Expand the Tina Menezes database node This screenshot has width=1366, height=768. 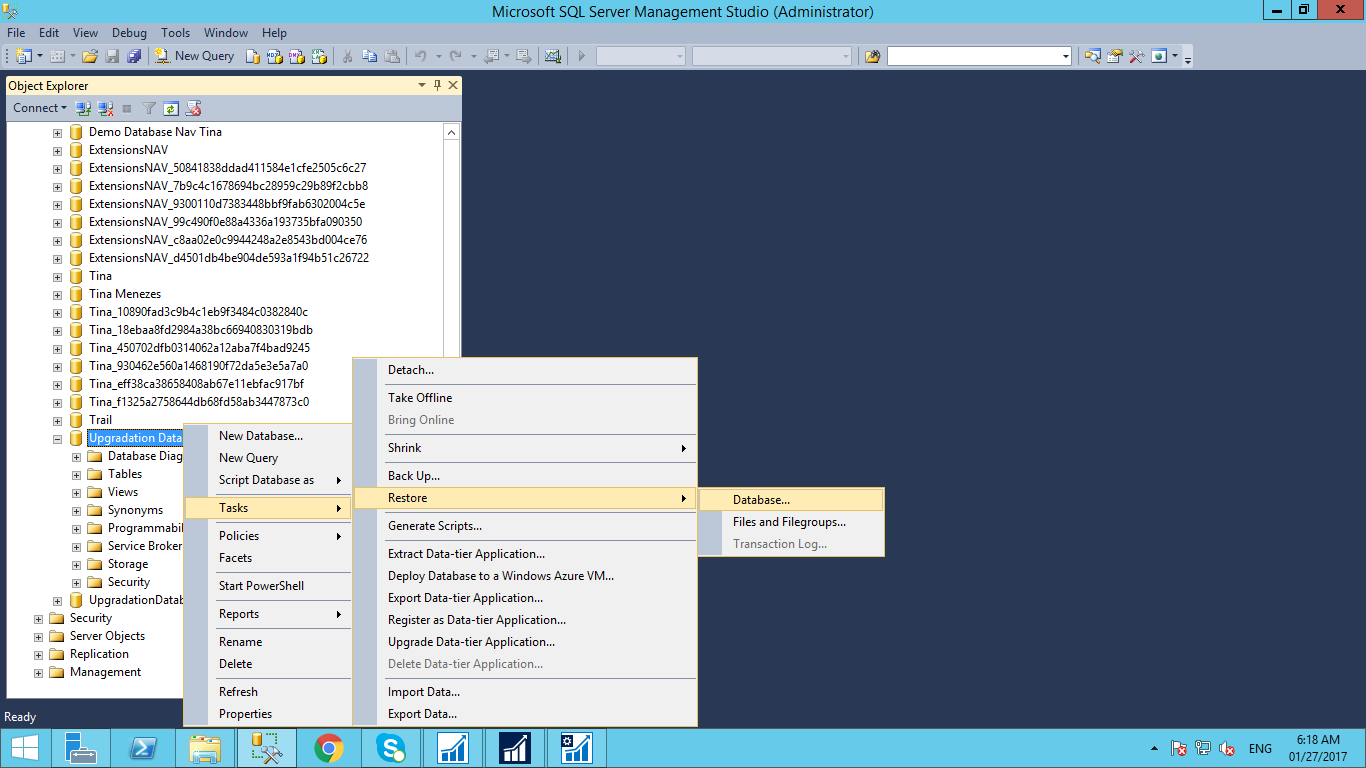pyautogui.click(x=57, y=294)
